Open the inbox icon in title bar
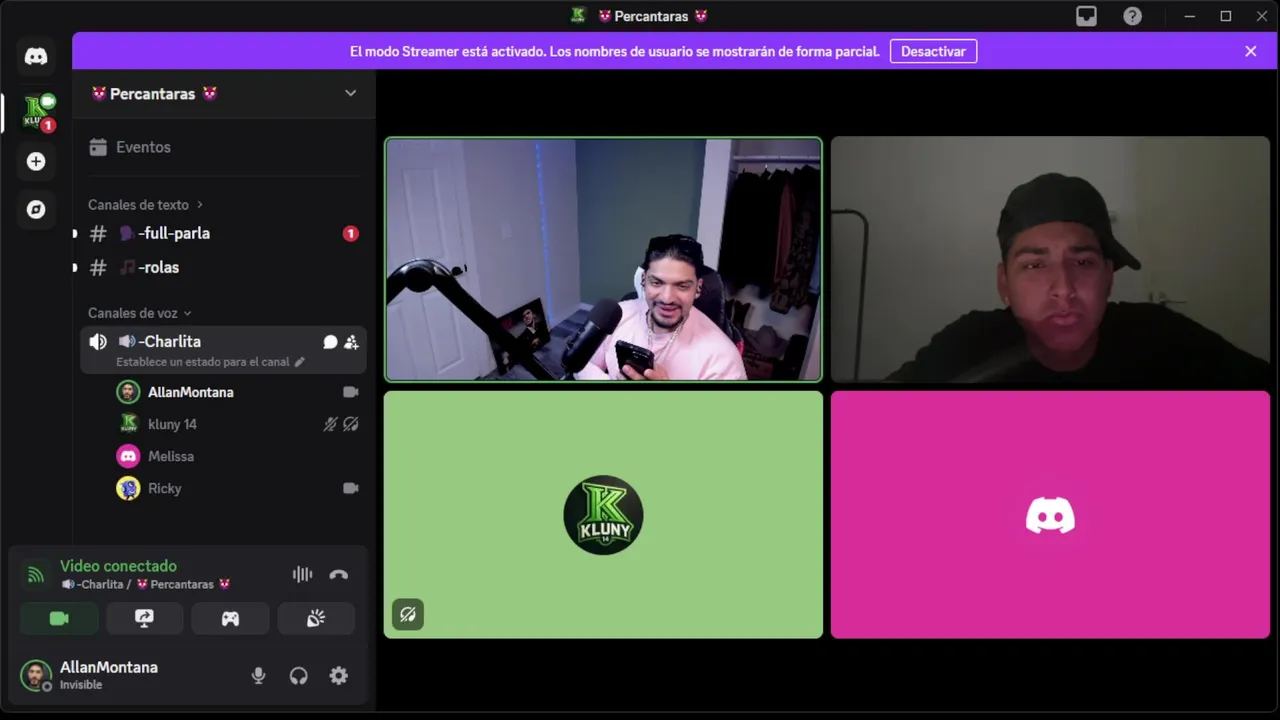 tap(1086, 16)
